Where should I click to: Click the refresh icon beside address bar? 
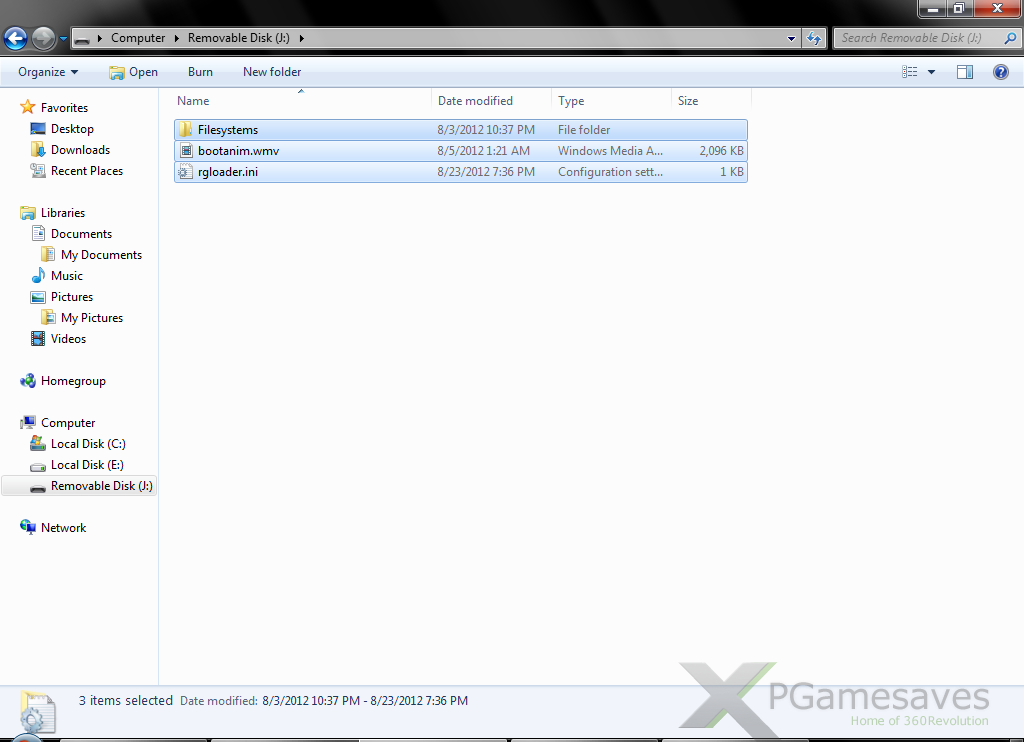[815, 39]
